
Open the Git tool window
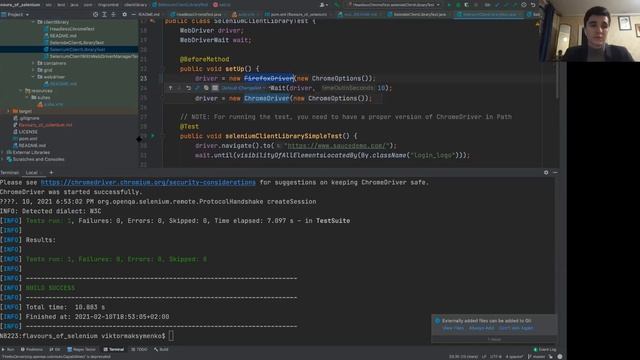tap(55, 349)
